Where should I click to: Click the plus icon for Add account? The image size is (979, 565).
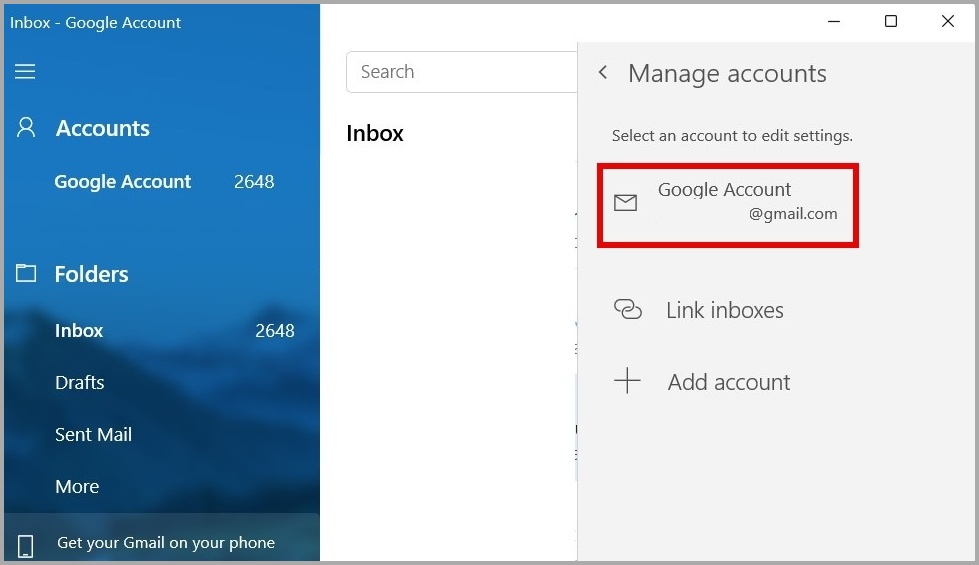627,381
